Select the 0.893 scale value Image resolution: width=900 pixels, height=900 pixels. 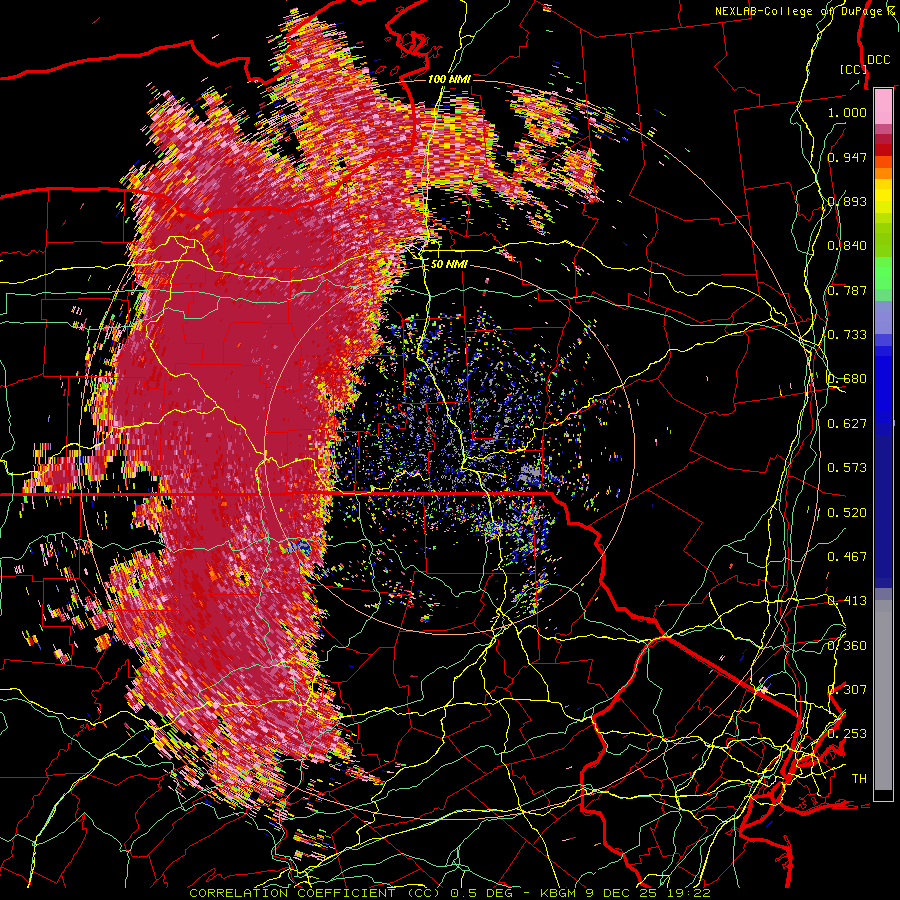click(x=847, y=201)
